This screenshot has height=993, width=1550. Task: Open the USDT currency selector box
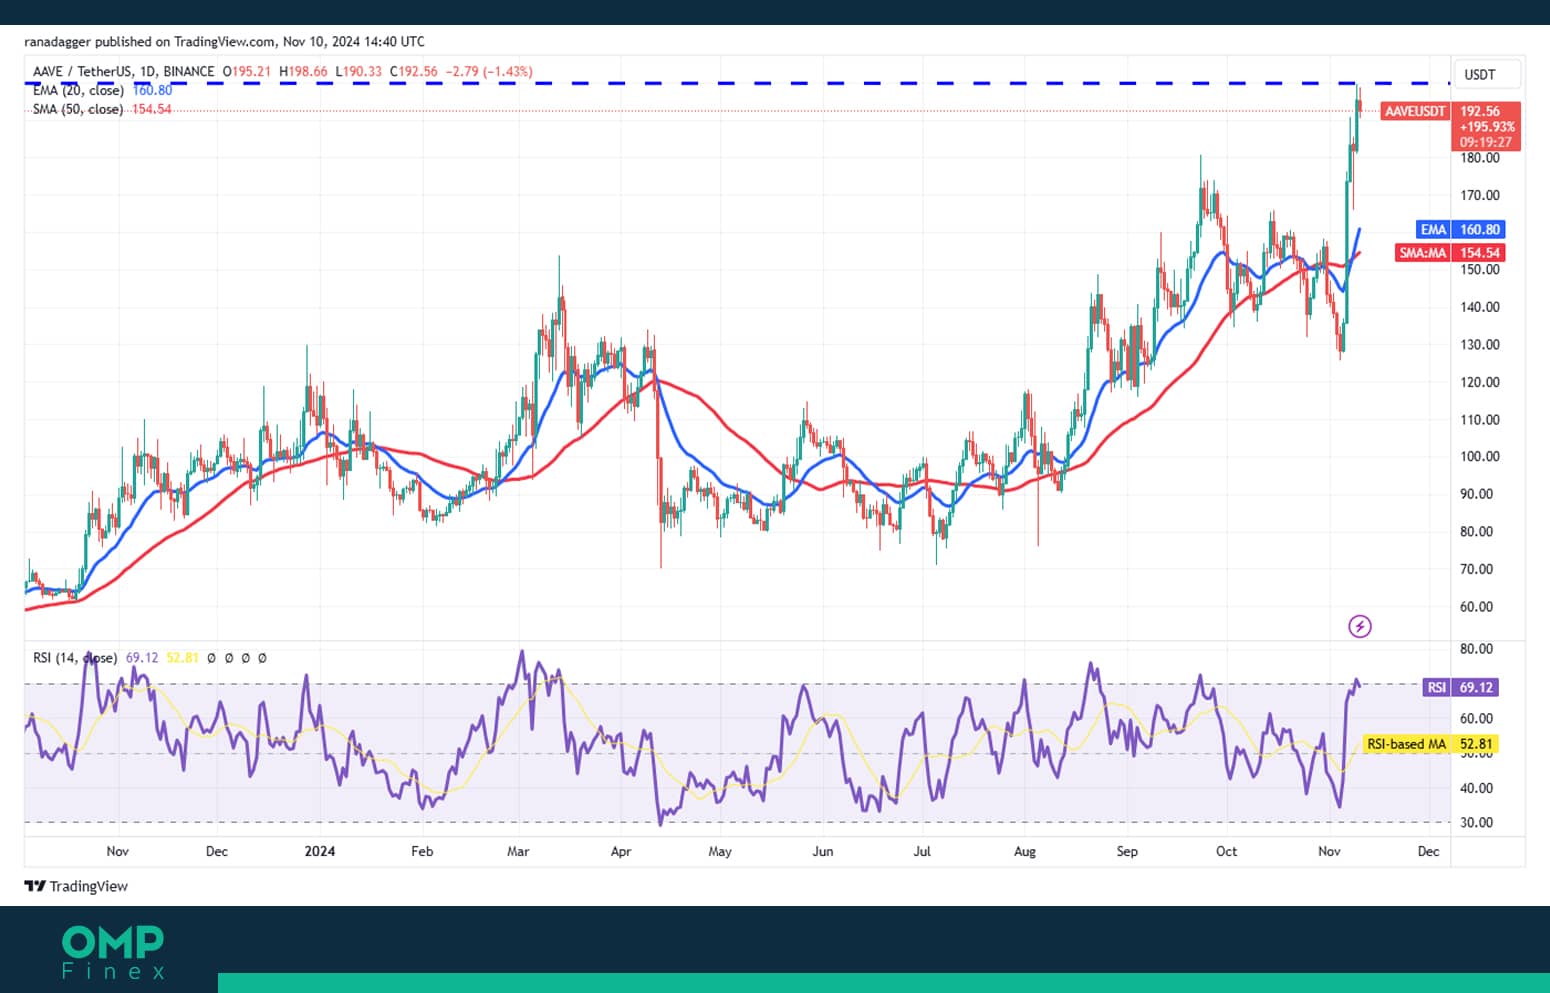coord(1485,74)
